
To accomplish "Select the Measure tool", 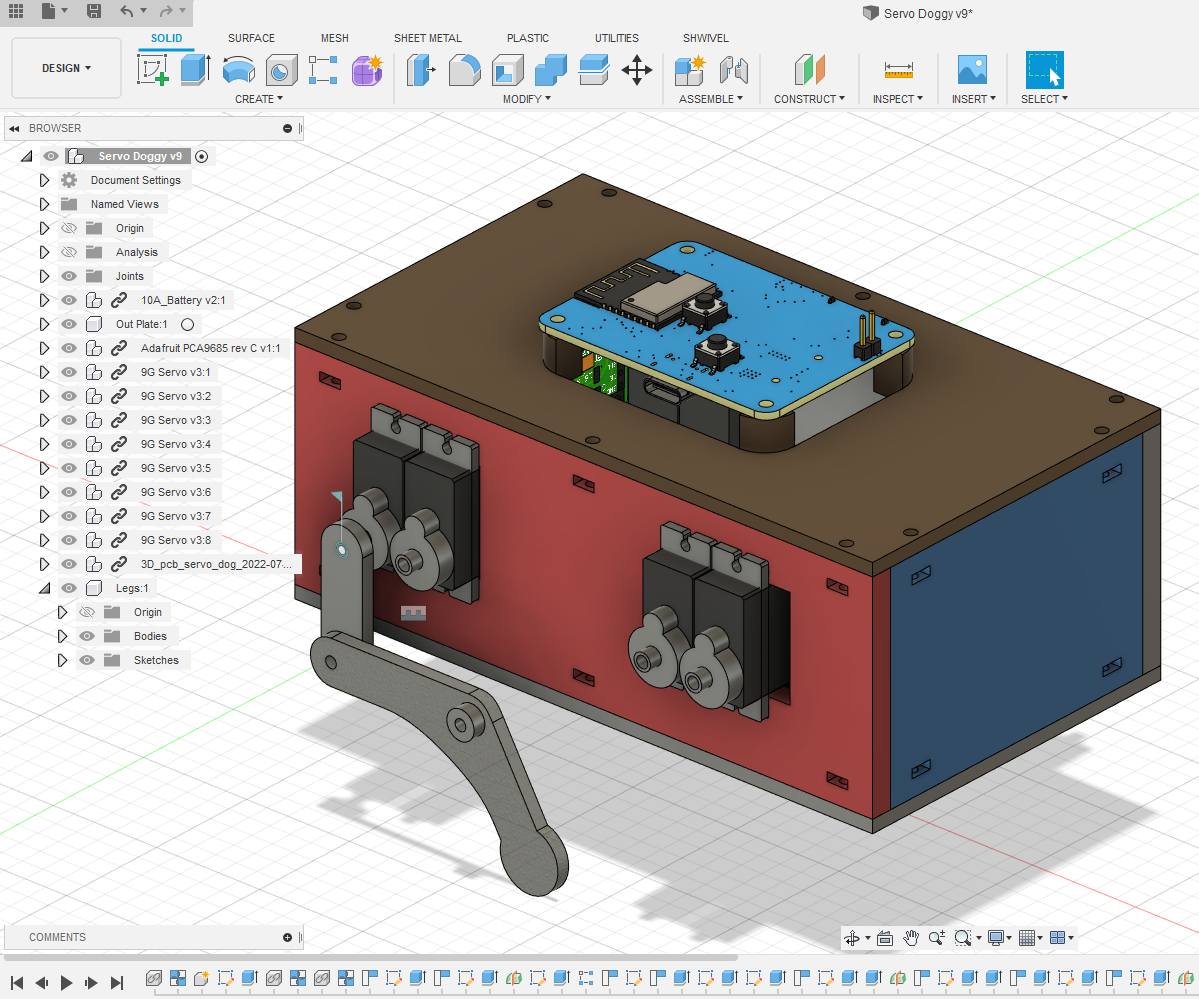I will pos(898,70).
